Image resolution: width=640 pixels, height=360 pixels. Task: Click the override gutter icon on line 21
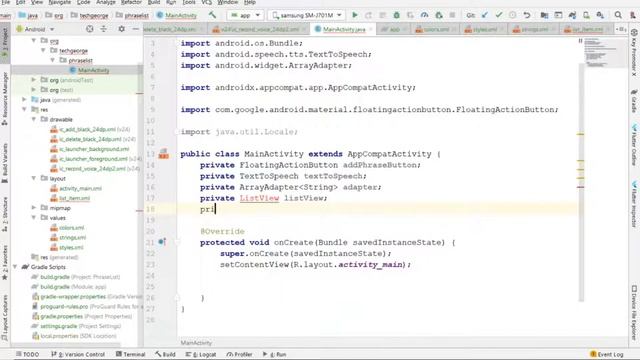[162, 242]
